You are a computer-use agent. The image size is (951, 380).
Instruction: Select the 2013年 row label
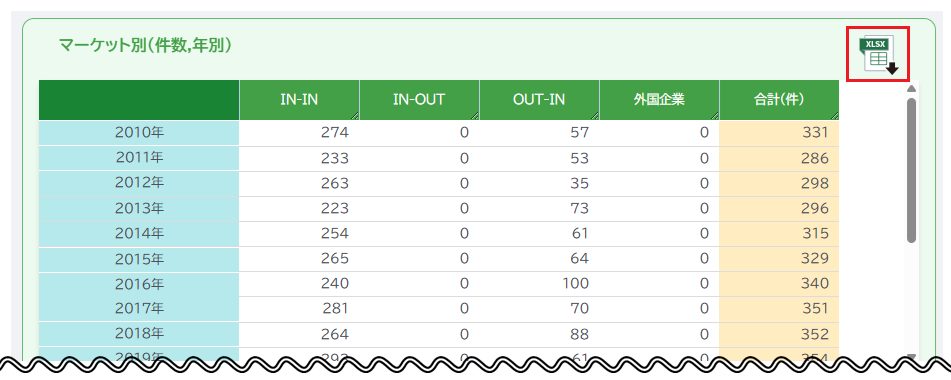tap(139, 208)
